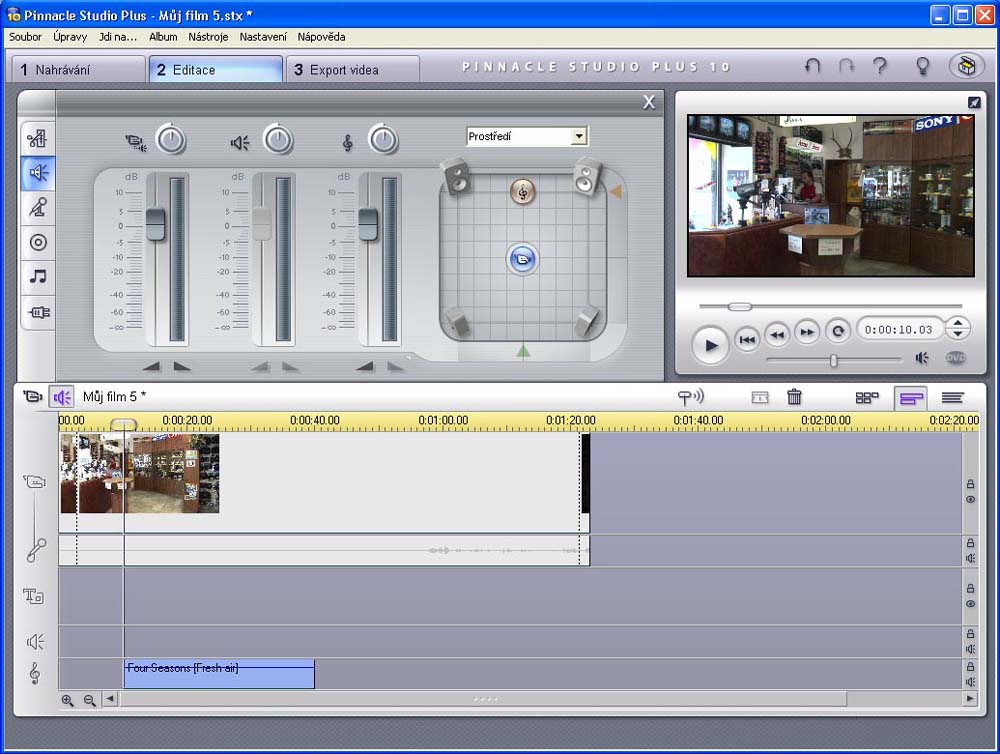Close the audio toolbox with X

tap(649, 102)
